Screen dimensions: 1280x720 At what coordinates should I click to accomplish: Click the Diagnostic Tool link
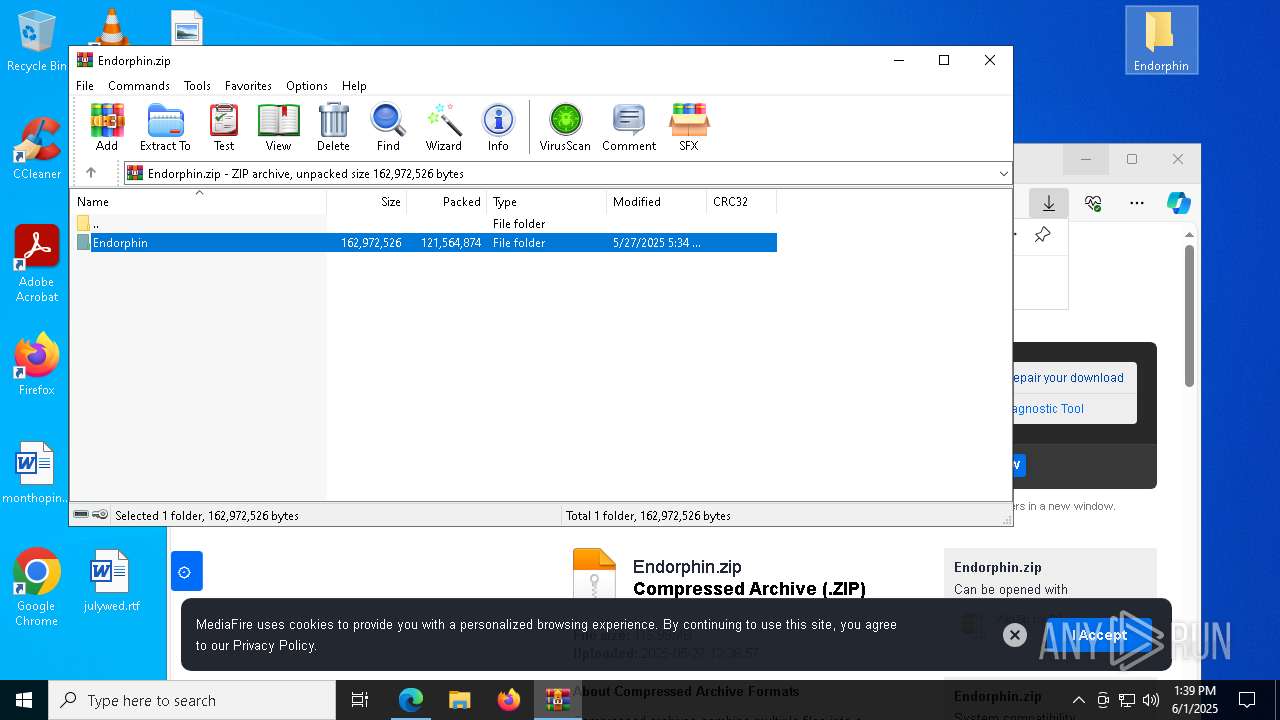click(1048, 409)
